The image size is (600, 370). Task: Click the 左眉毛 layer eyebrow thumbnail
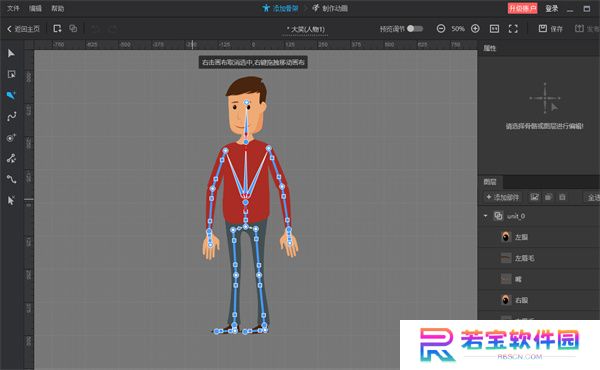(506, 258)
